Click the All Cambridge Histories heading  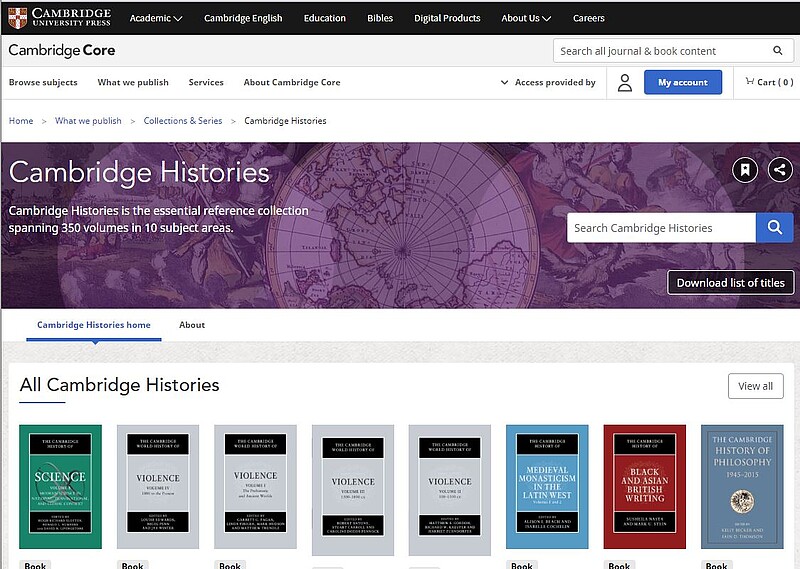pyautogui.click(x=119, y=385)
